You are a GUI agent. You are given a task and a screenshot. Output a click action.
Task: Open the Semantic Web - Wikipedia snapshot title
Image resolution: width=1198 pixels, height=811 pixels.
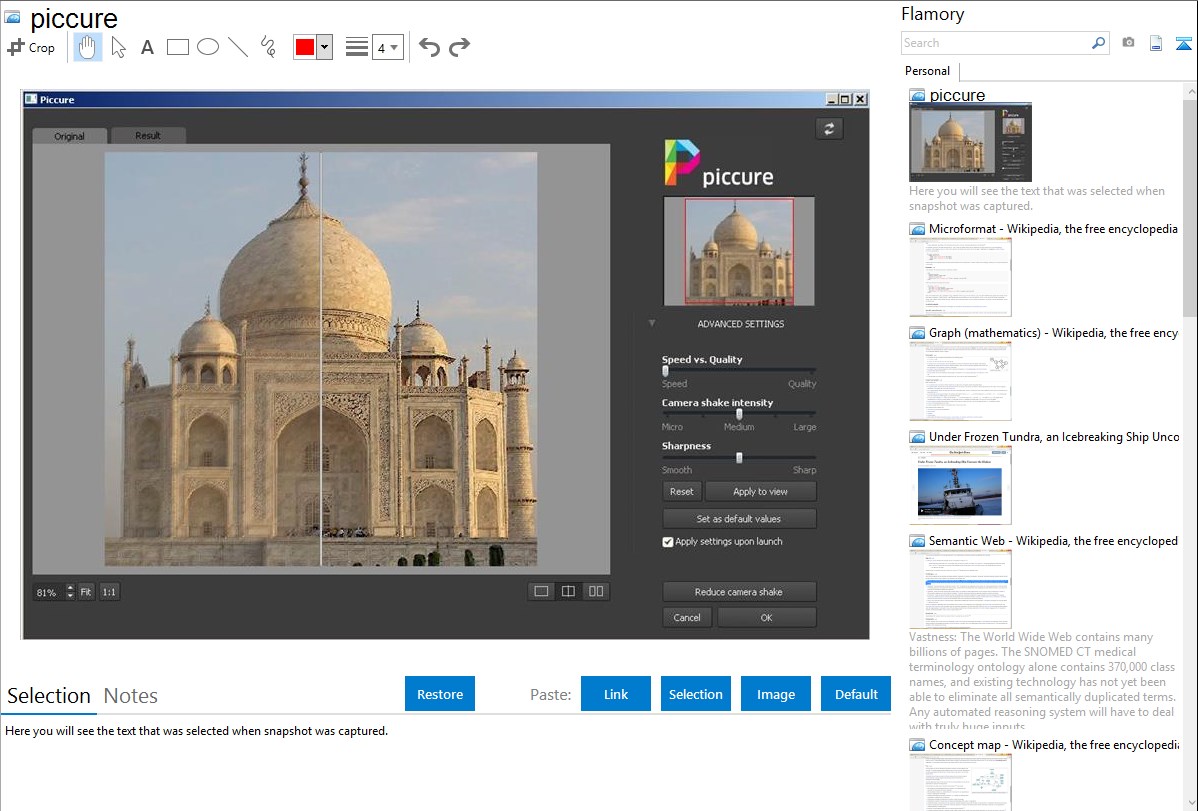(1053, 540)
